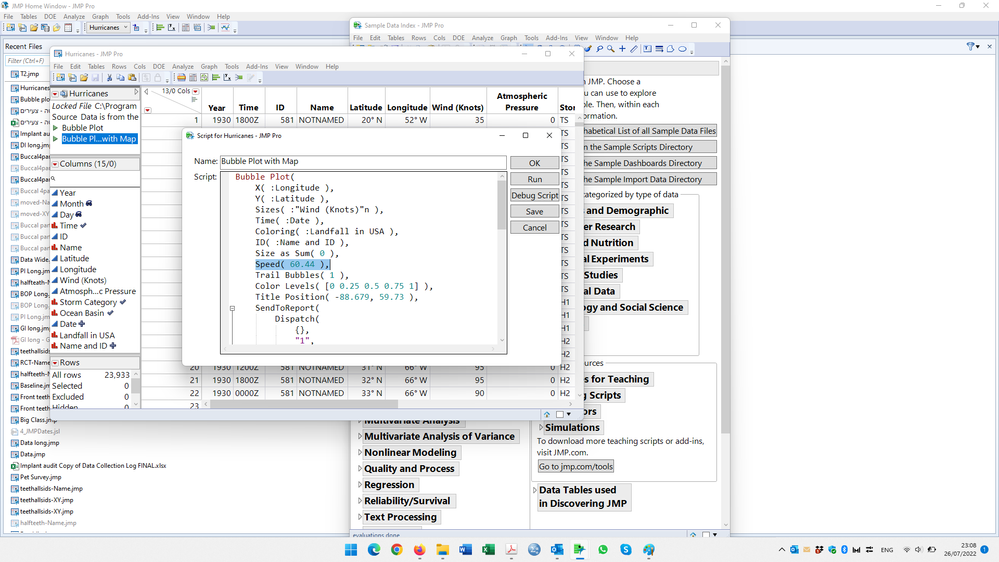Open the Graph menu in Hurricanes window
The image size is (999, 562).
click(x=209, y=66)
